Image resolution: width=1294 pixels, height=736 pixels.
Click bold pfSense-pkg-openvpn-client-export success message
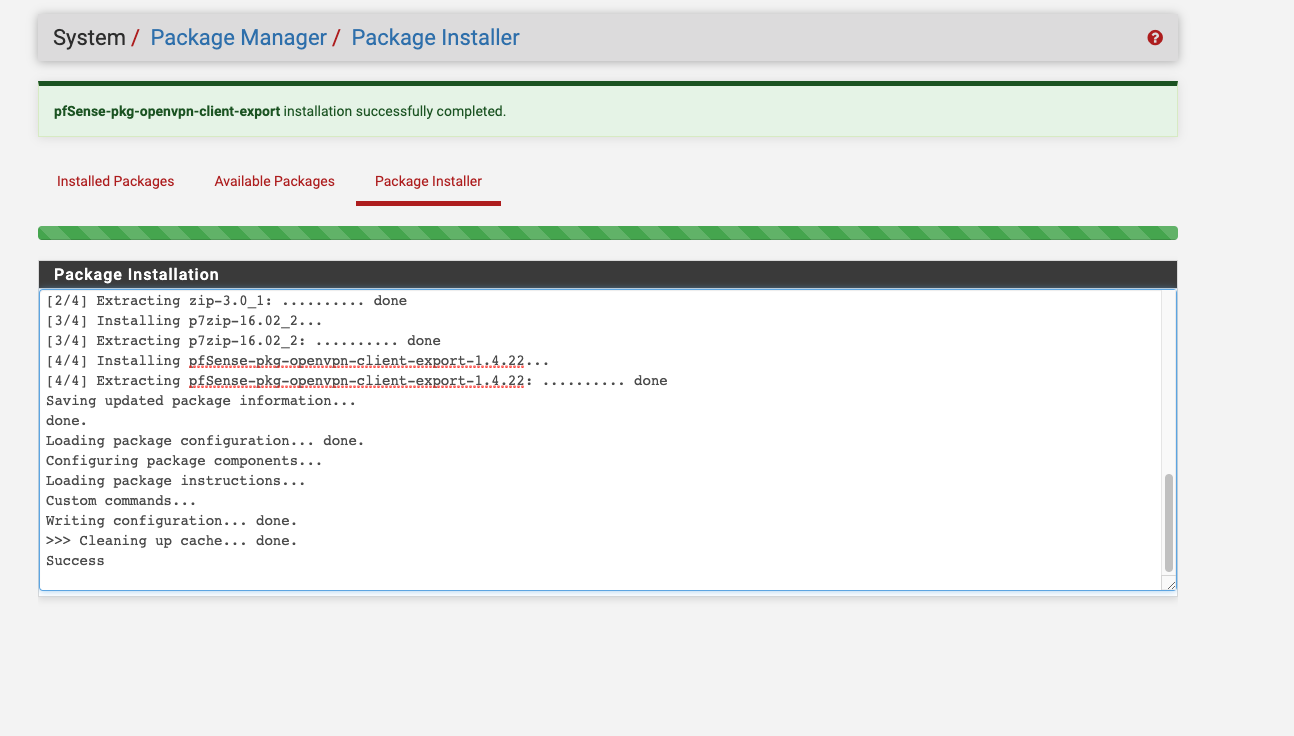(167, 111)
